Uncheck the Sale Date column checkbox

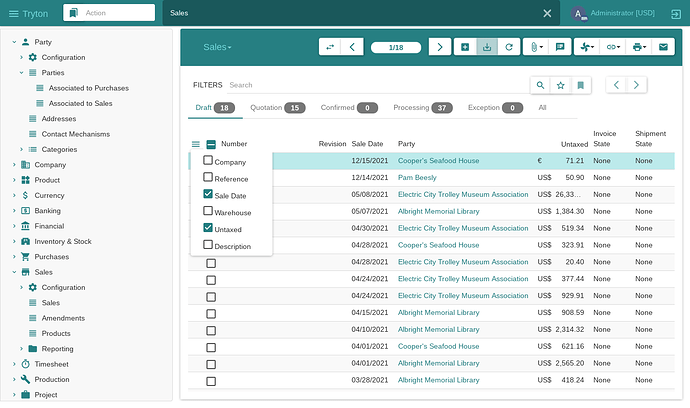[208, 194]
